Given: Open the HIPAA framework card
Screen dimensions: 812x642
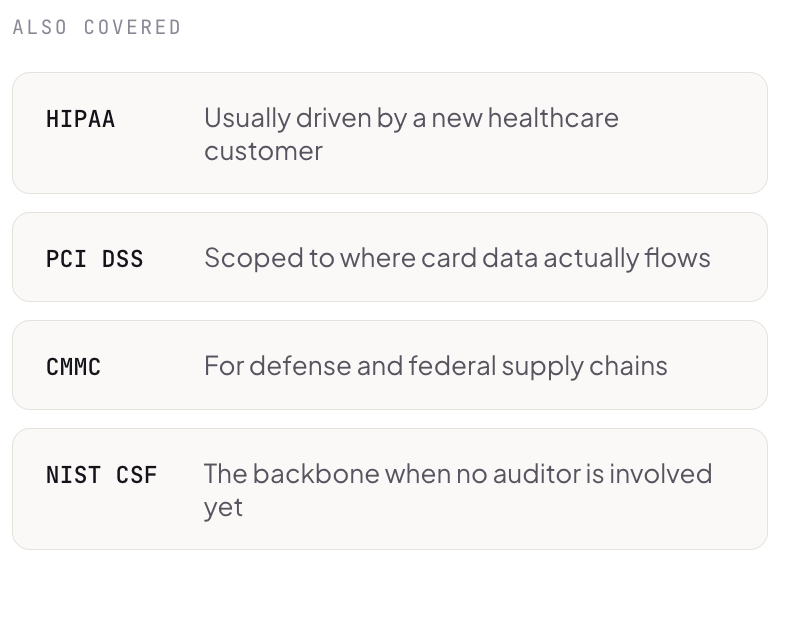Looking at the screenshot, I should pyautogui.click(x=389, y=133).
